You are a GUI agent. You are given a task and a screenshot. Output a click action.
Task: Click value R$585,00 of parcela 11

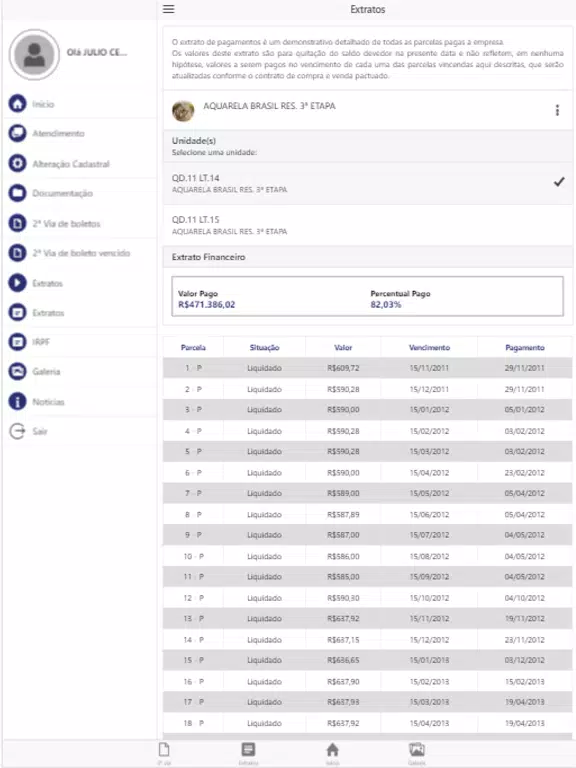343,576
